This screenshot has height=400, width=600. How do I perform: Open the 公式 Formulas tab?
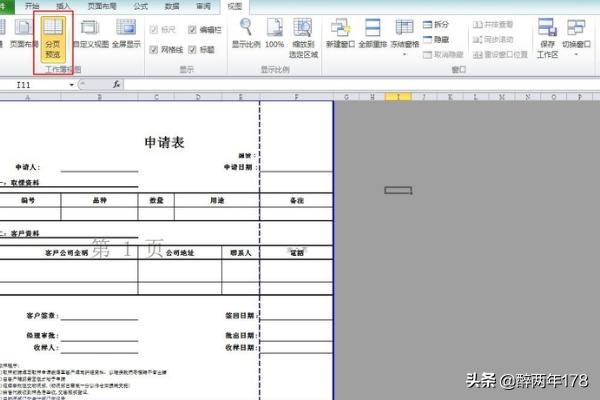141,6
